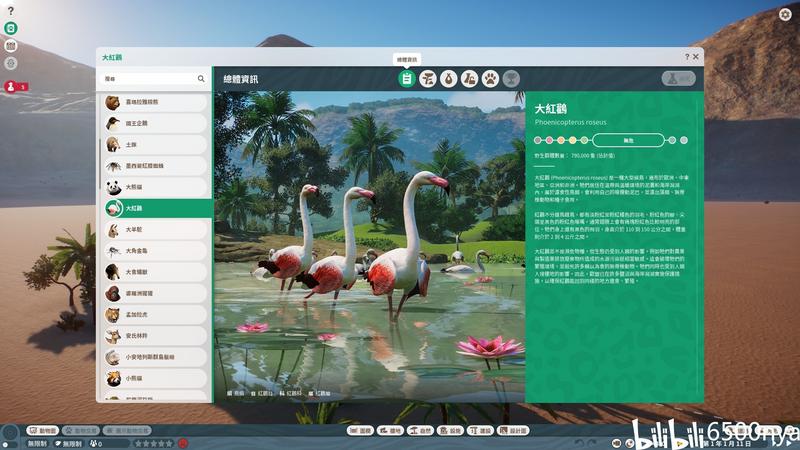Open the 總體資訊 clipboard tab icon
The image size is (800, 450).
(407, 79)
